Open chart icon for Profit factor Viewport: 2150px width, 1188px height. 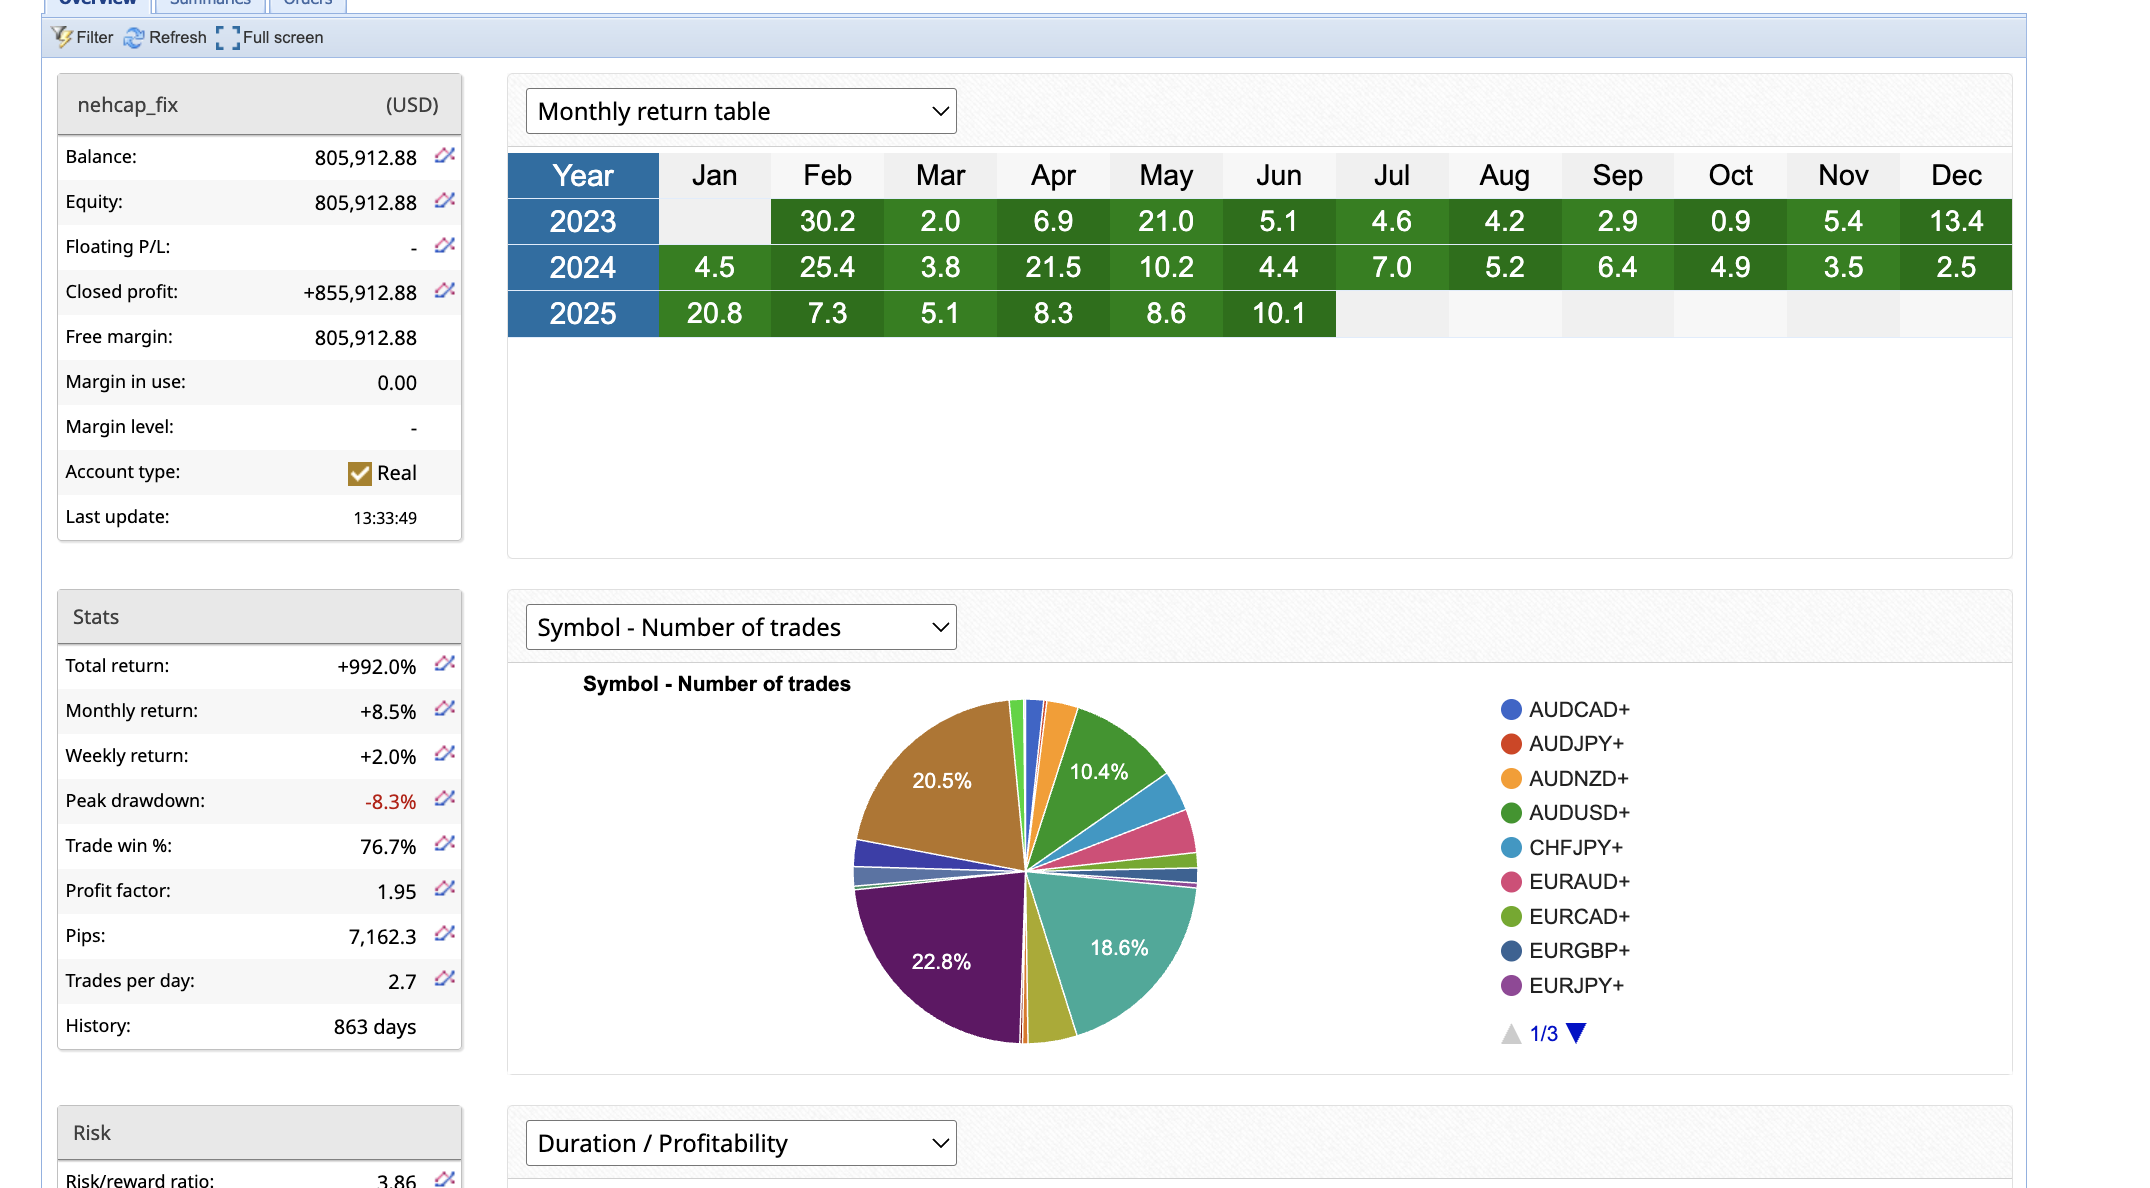point(445,888)
